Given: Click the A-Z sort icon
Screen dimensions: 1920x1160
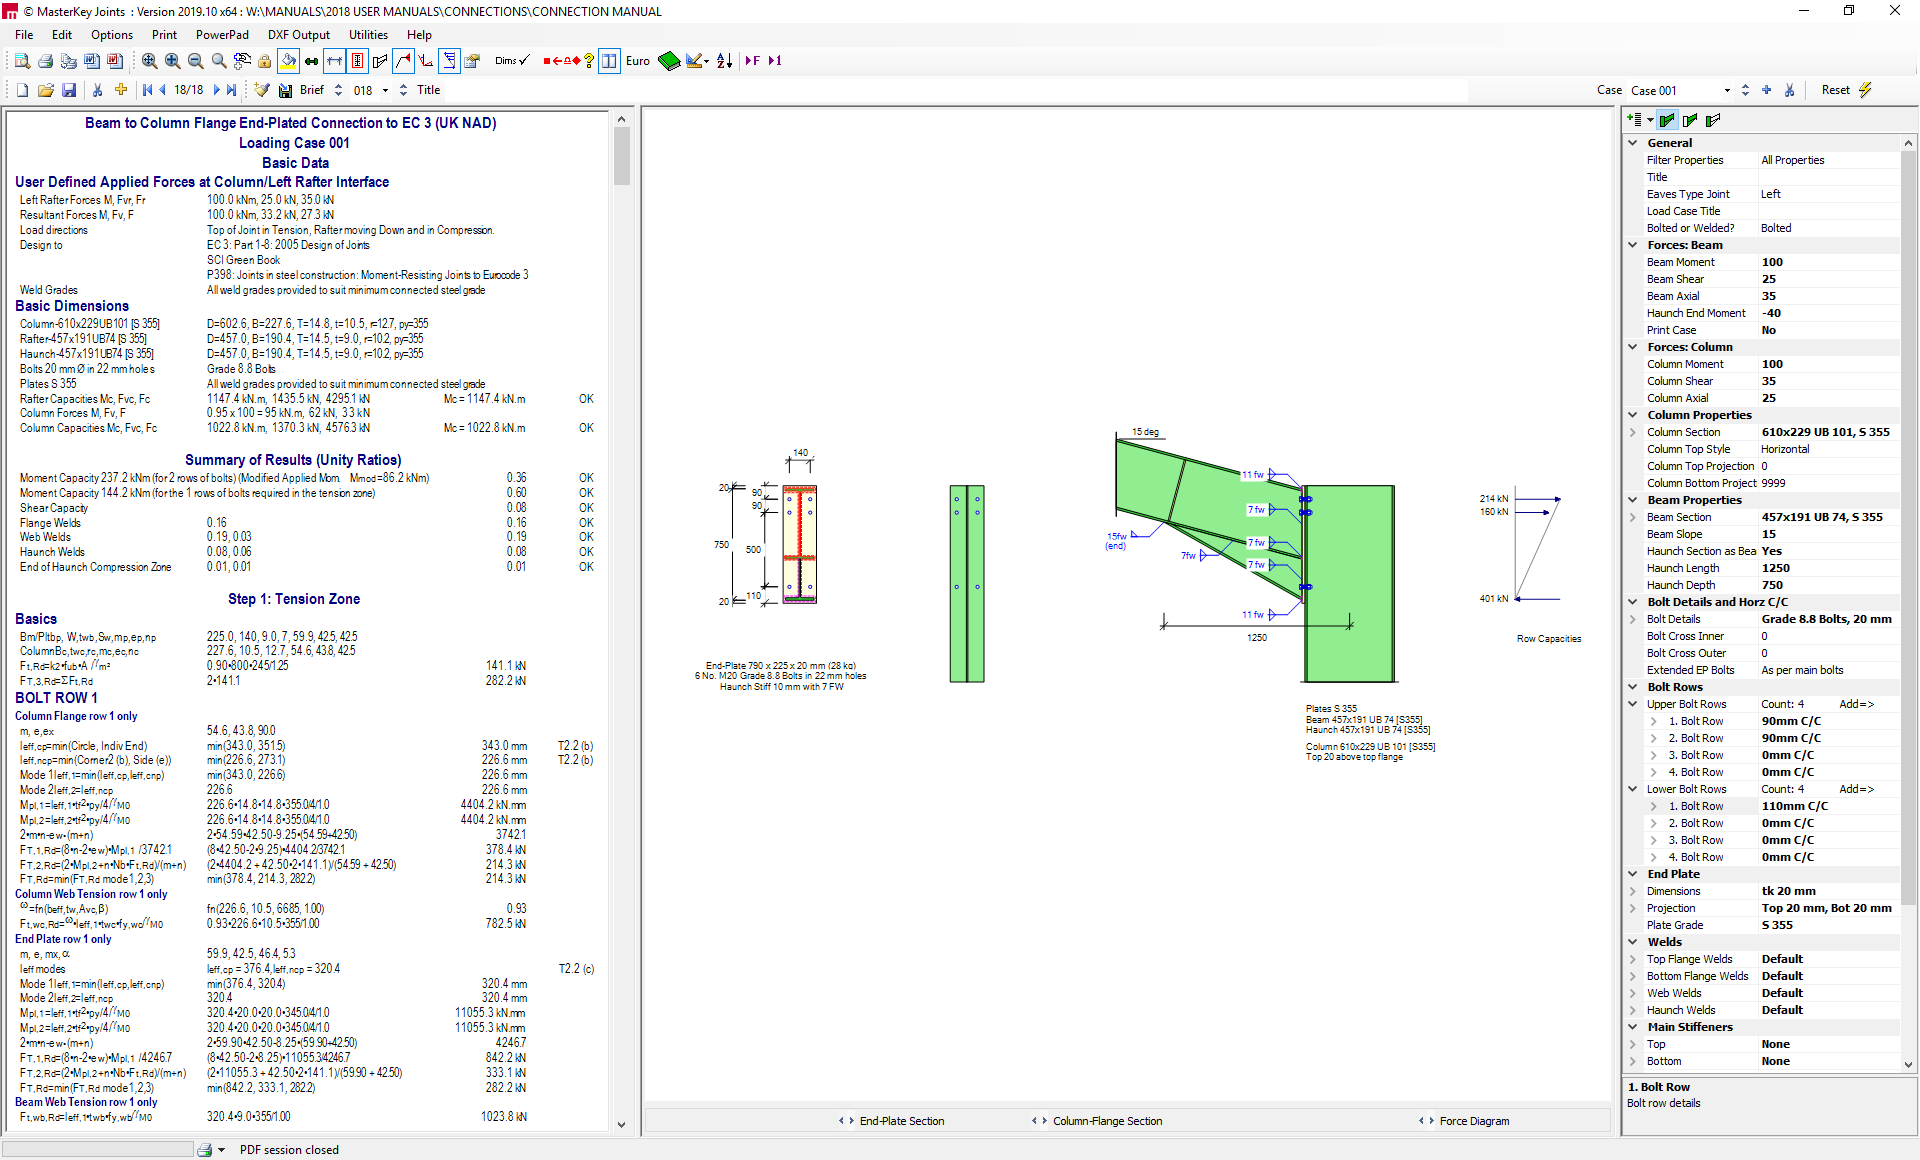Looking at the screenshot, I should pyautogui.click(x=724, y=61).
